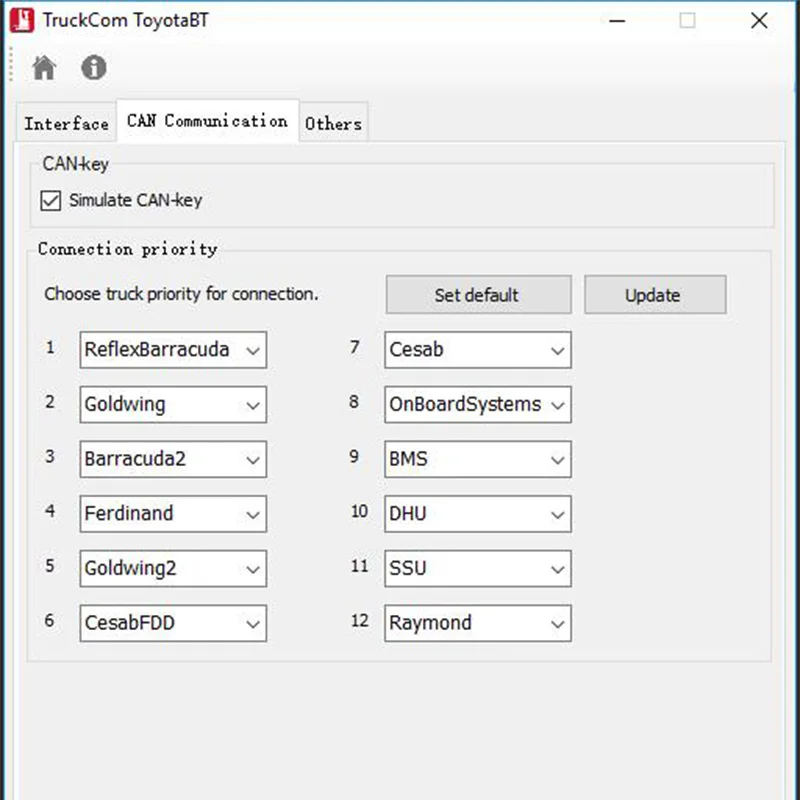
Task: Open priority 11 SSU dropdown
Action: 478,568
